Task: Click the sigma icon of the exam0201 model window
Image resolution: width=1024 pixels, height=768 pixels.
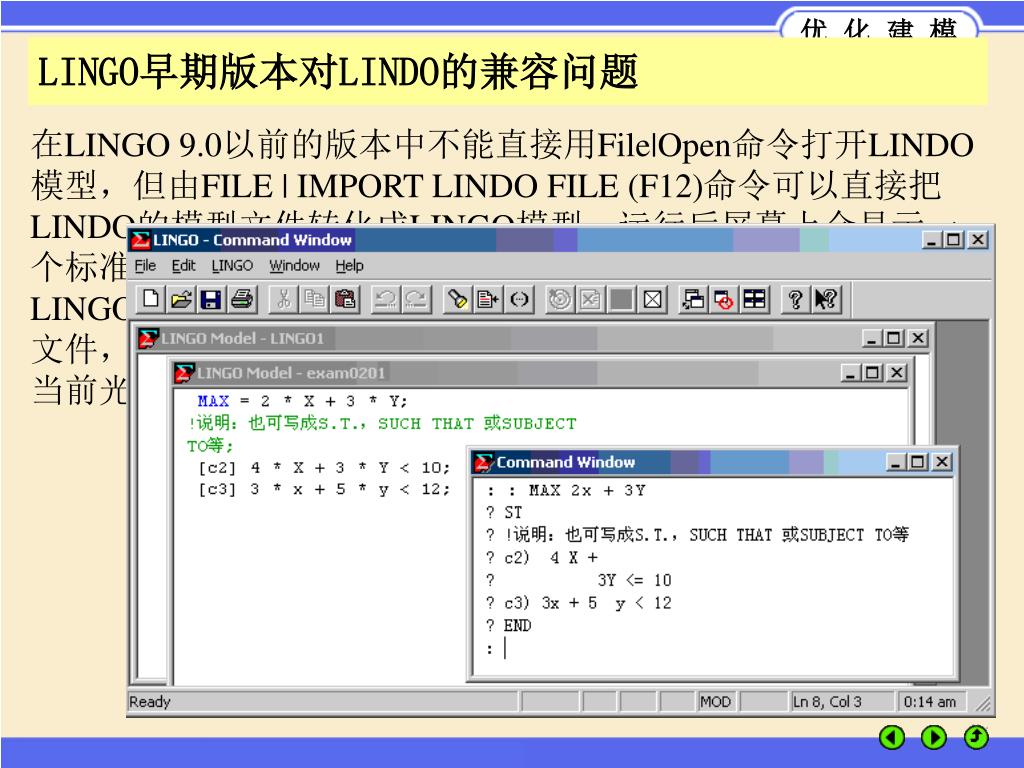Action: click(184, 373)
